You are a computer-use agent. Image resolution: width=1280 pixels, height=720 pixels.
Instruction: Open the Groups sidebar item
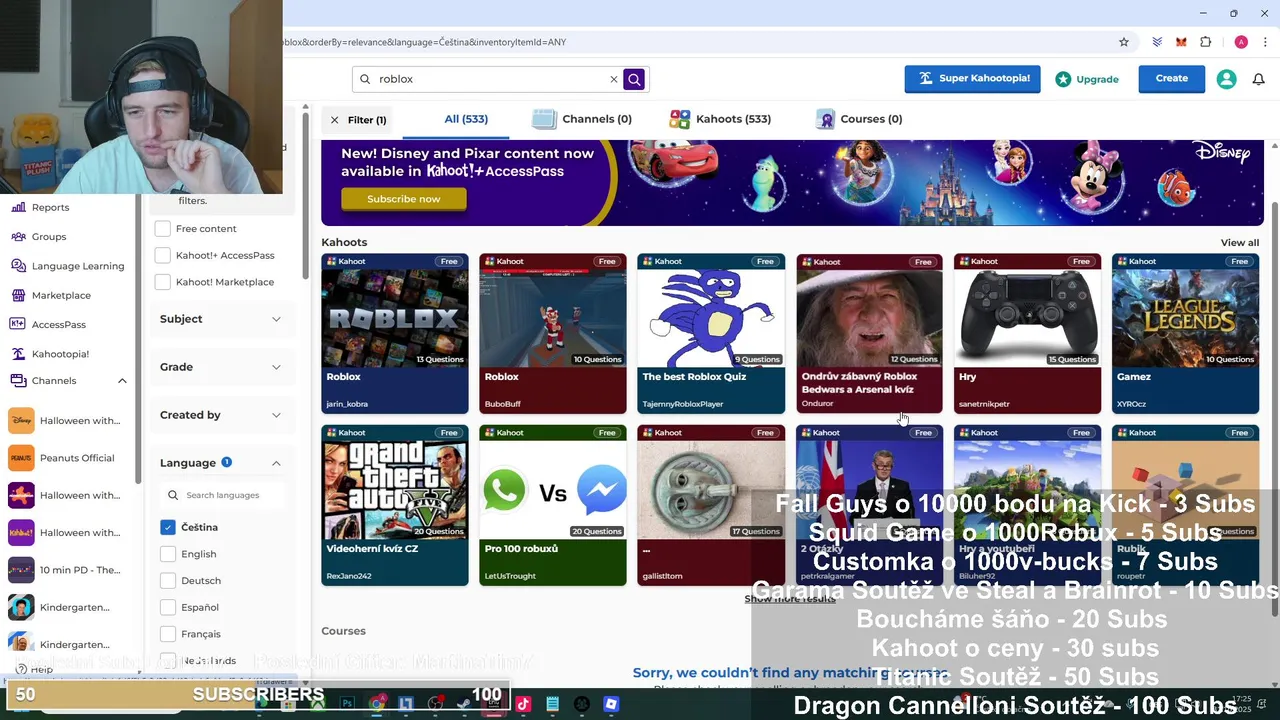tap(48, 237)
